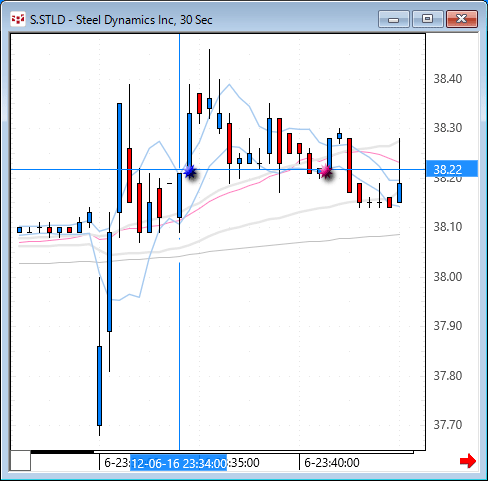Click the S.STLD - Steel Dynamics Inc title
This screenshot has height=481, width=488.
click(x=121, y=20)
